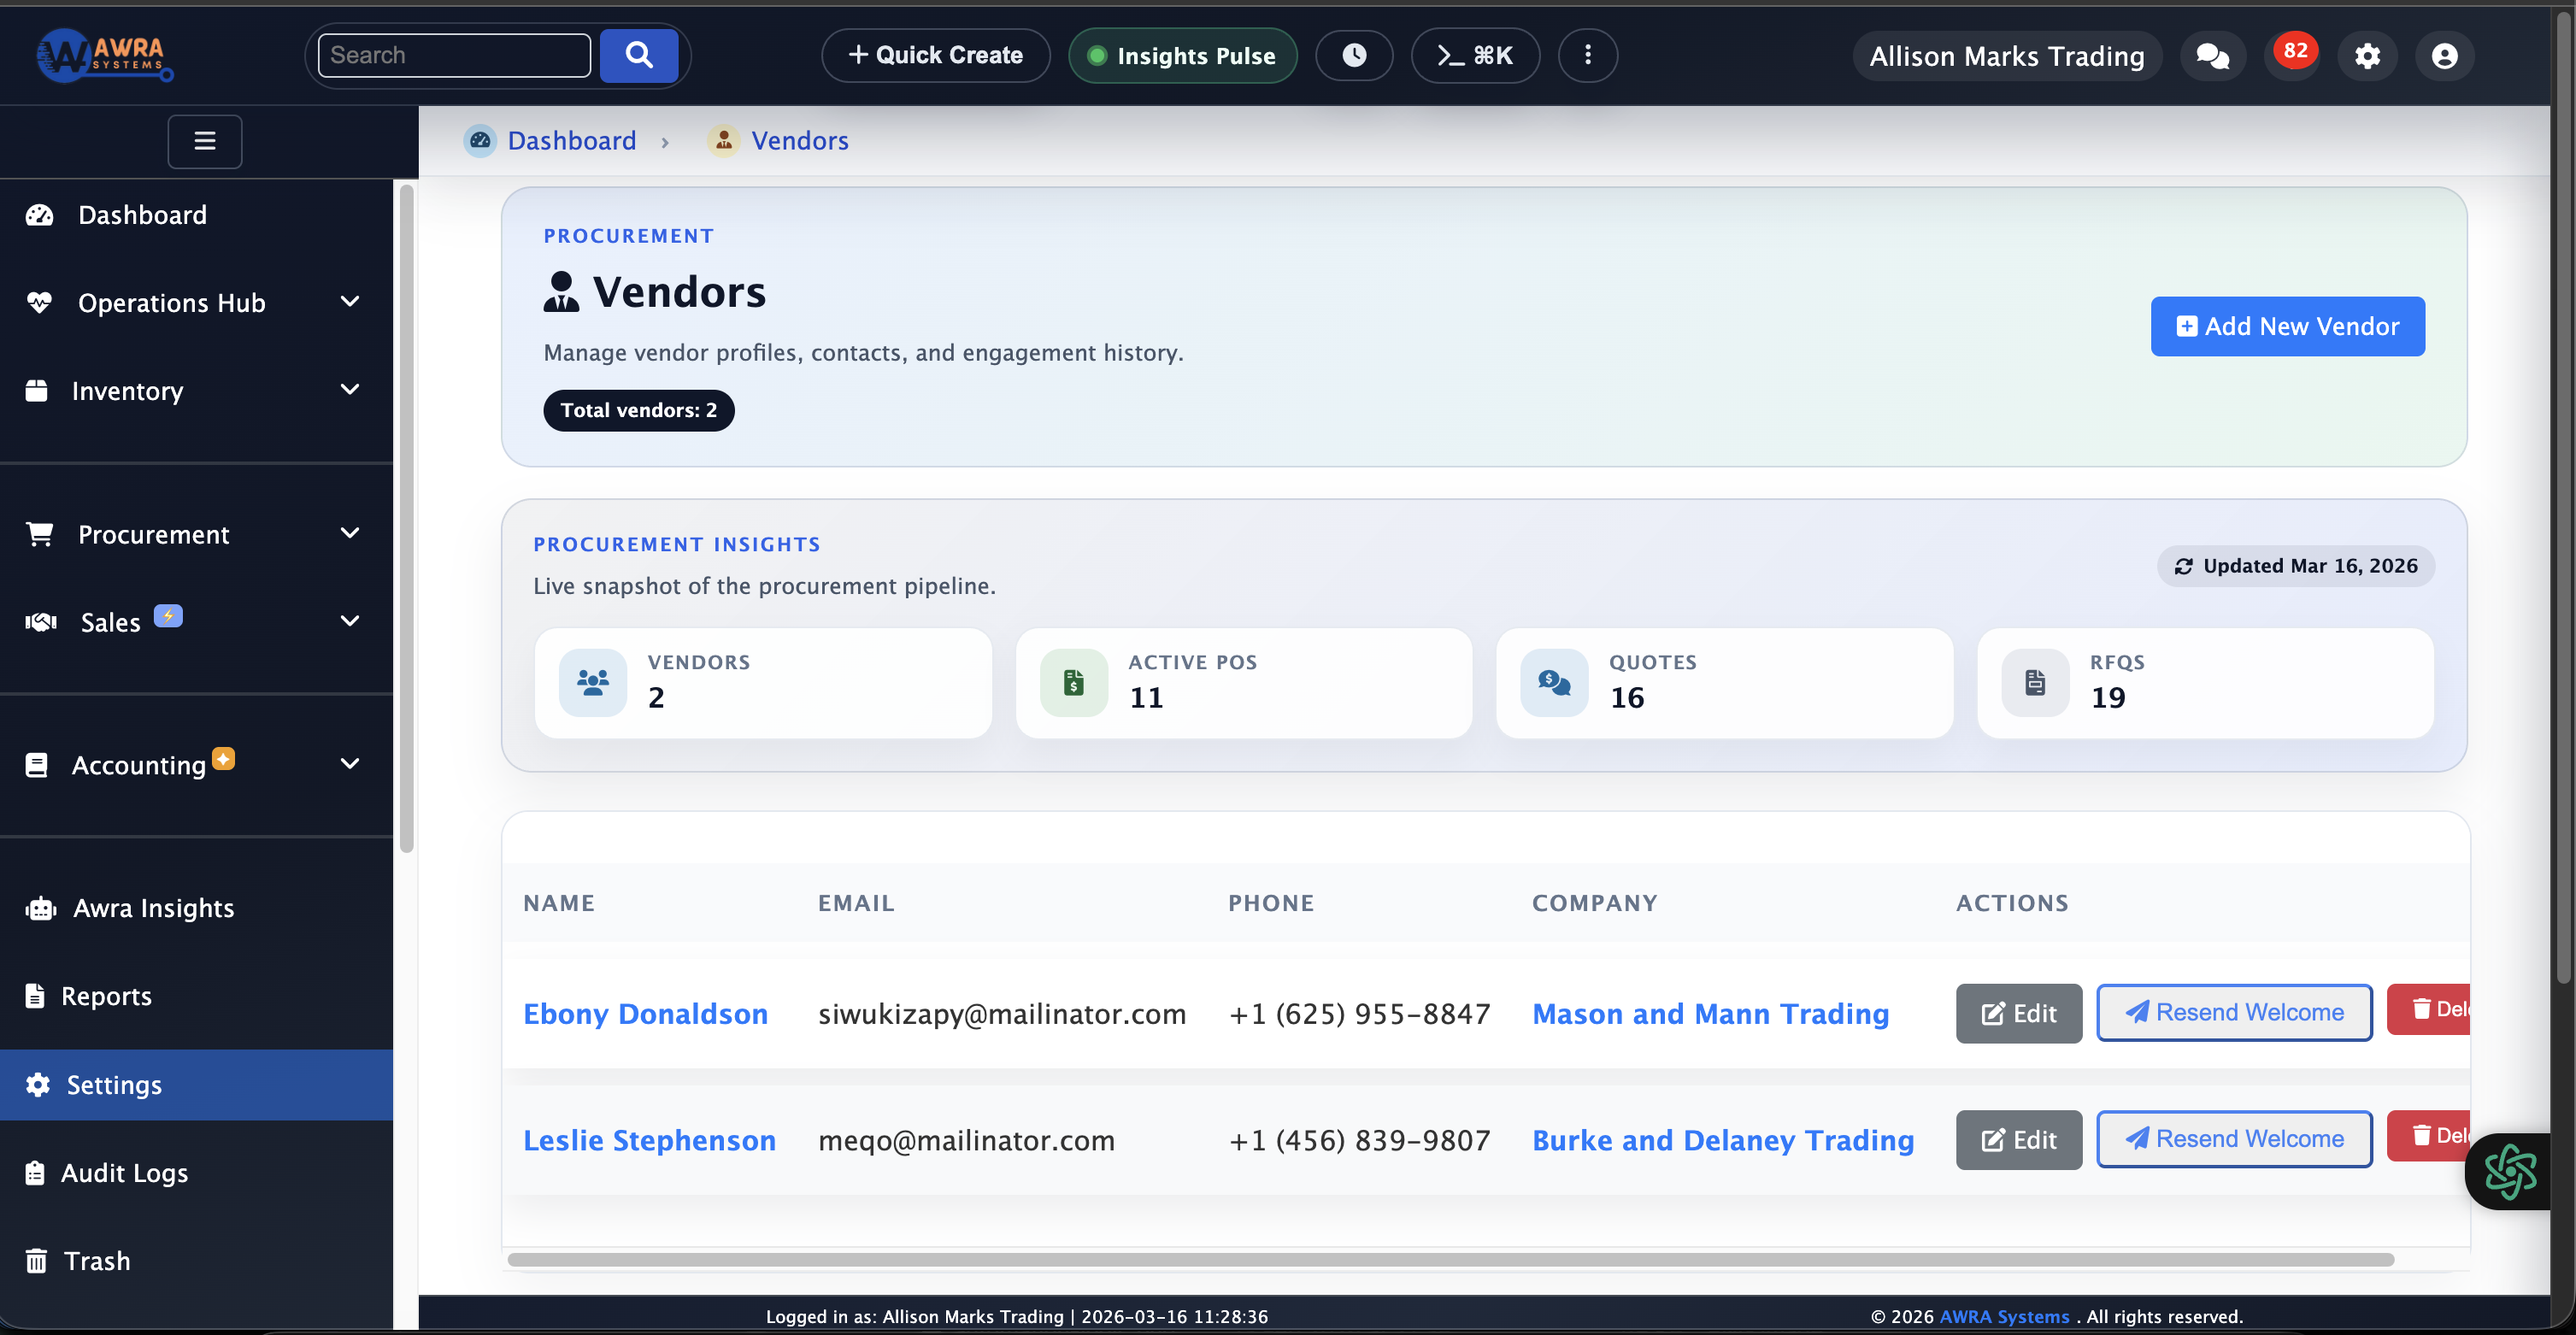Click the refresh icon next to Updated date

2185,566
